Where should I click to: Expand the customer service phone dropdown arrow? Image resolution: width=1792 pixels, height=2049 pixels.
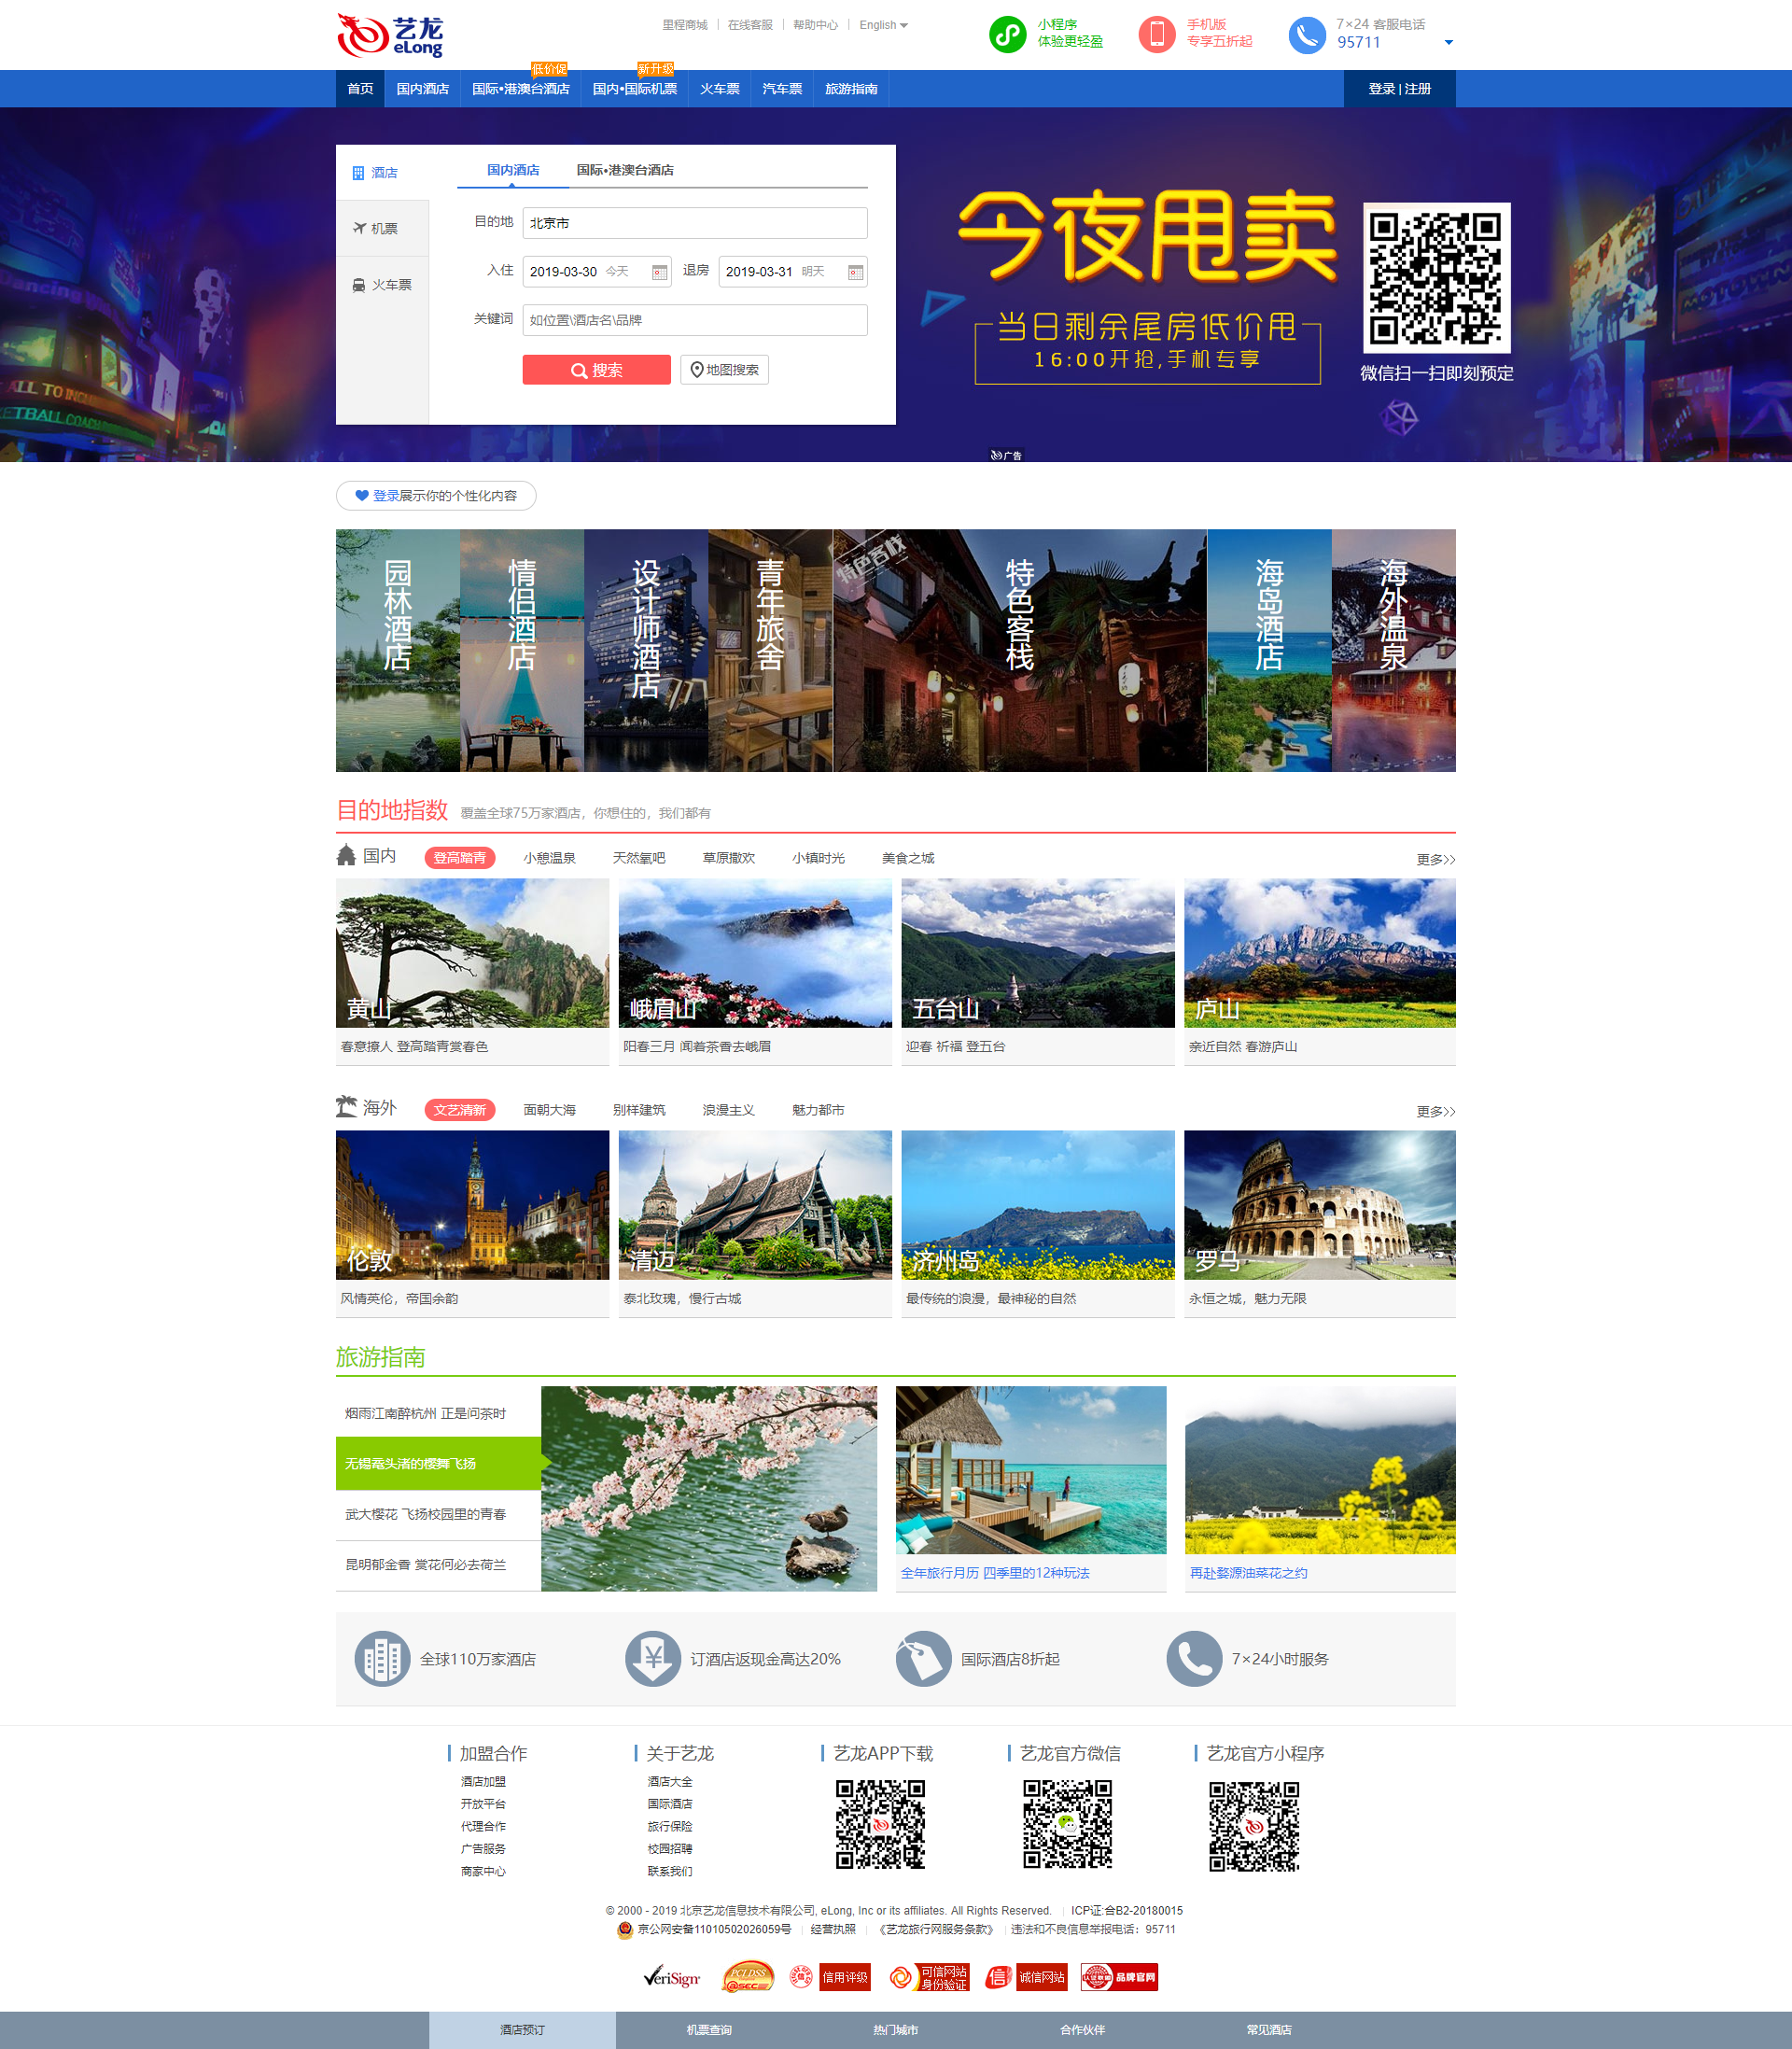click(1448, 43)
